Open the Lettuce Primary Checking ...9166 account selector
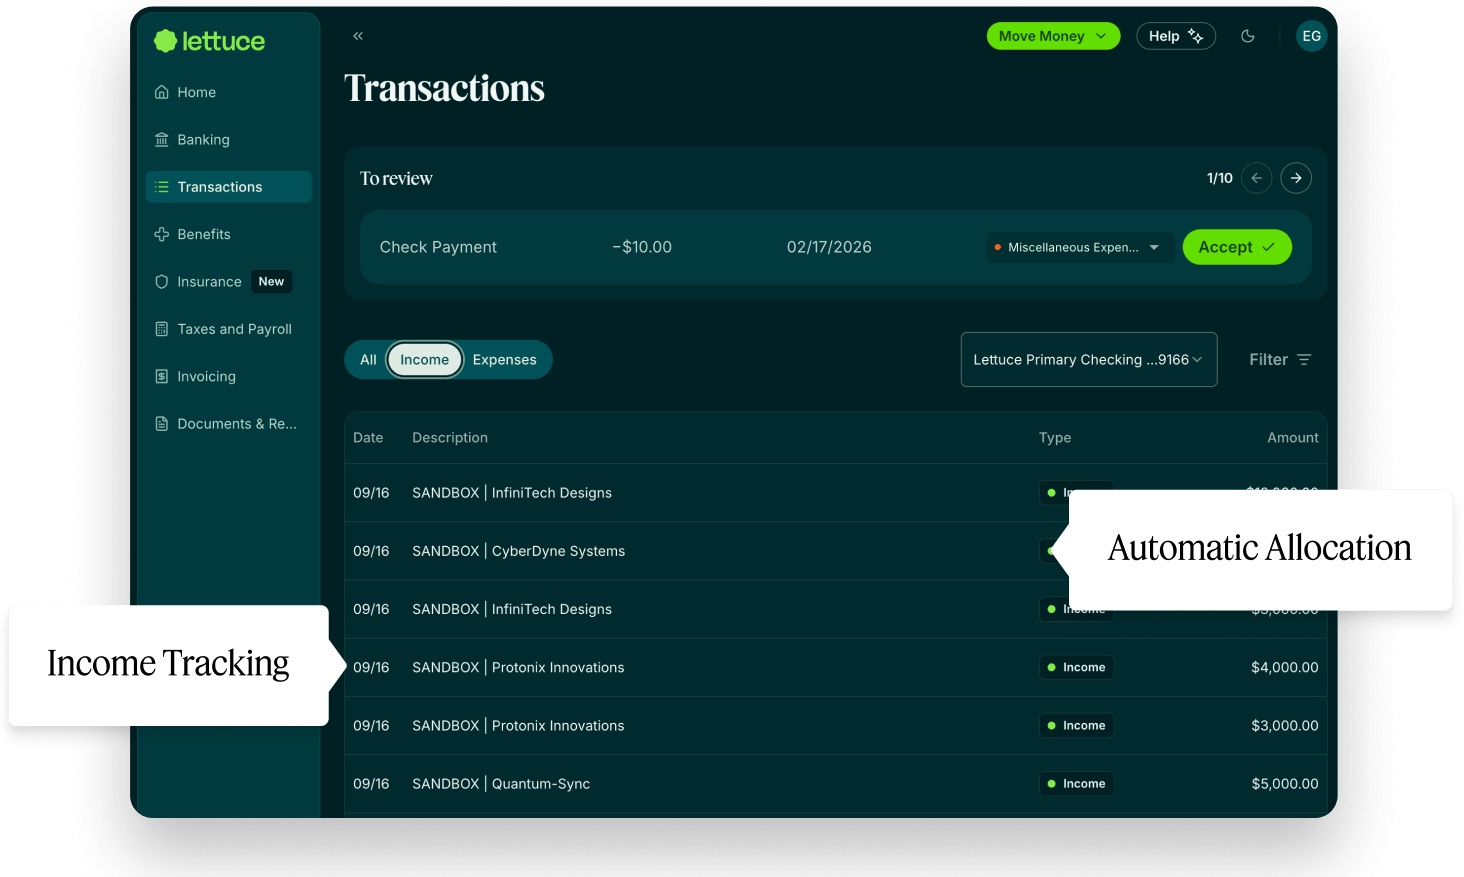 (1088, 359)
